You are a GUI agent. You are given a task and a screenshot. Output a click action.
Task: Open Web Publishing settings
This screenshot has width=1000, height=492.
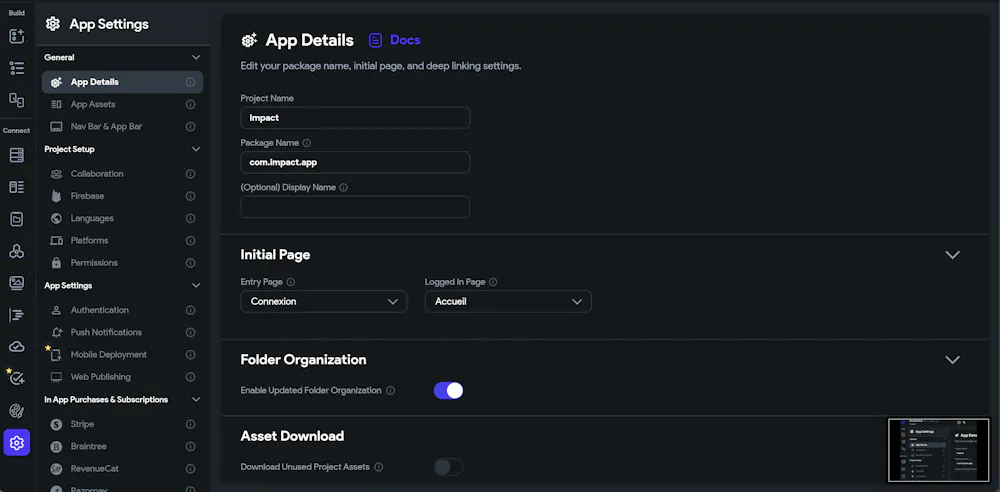[122, 376]
